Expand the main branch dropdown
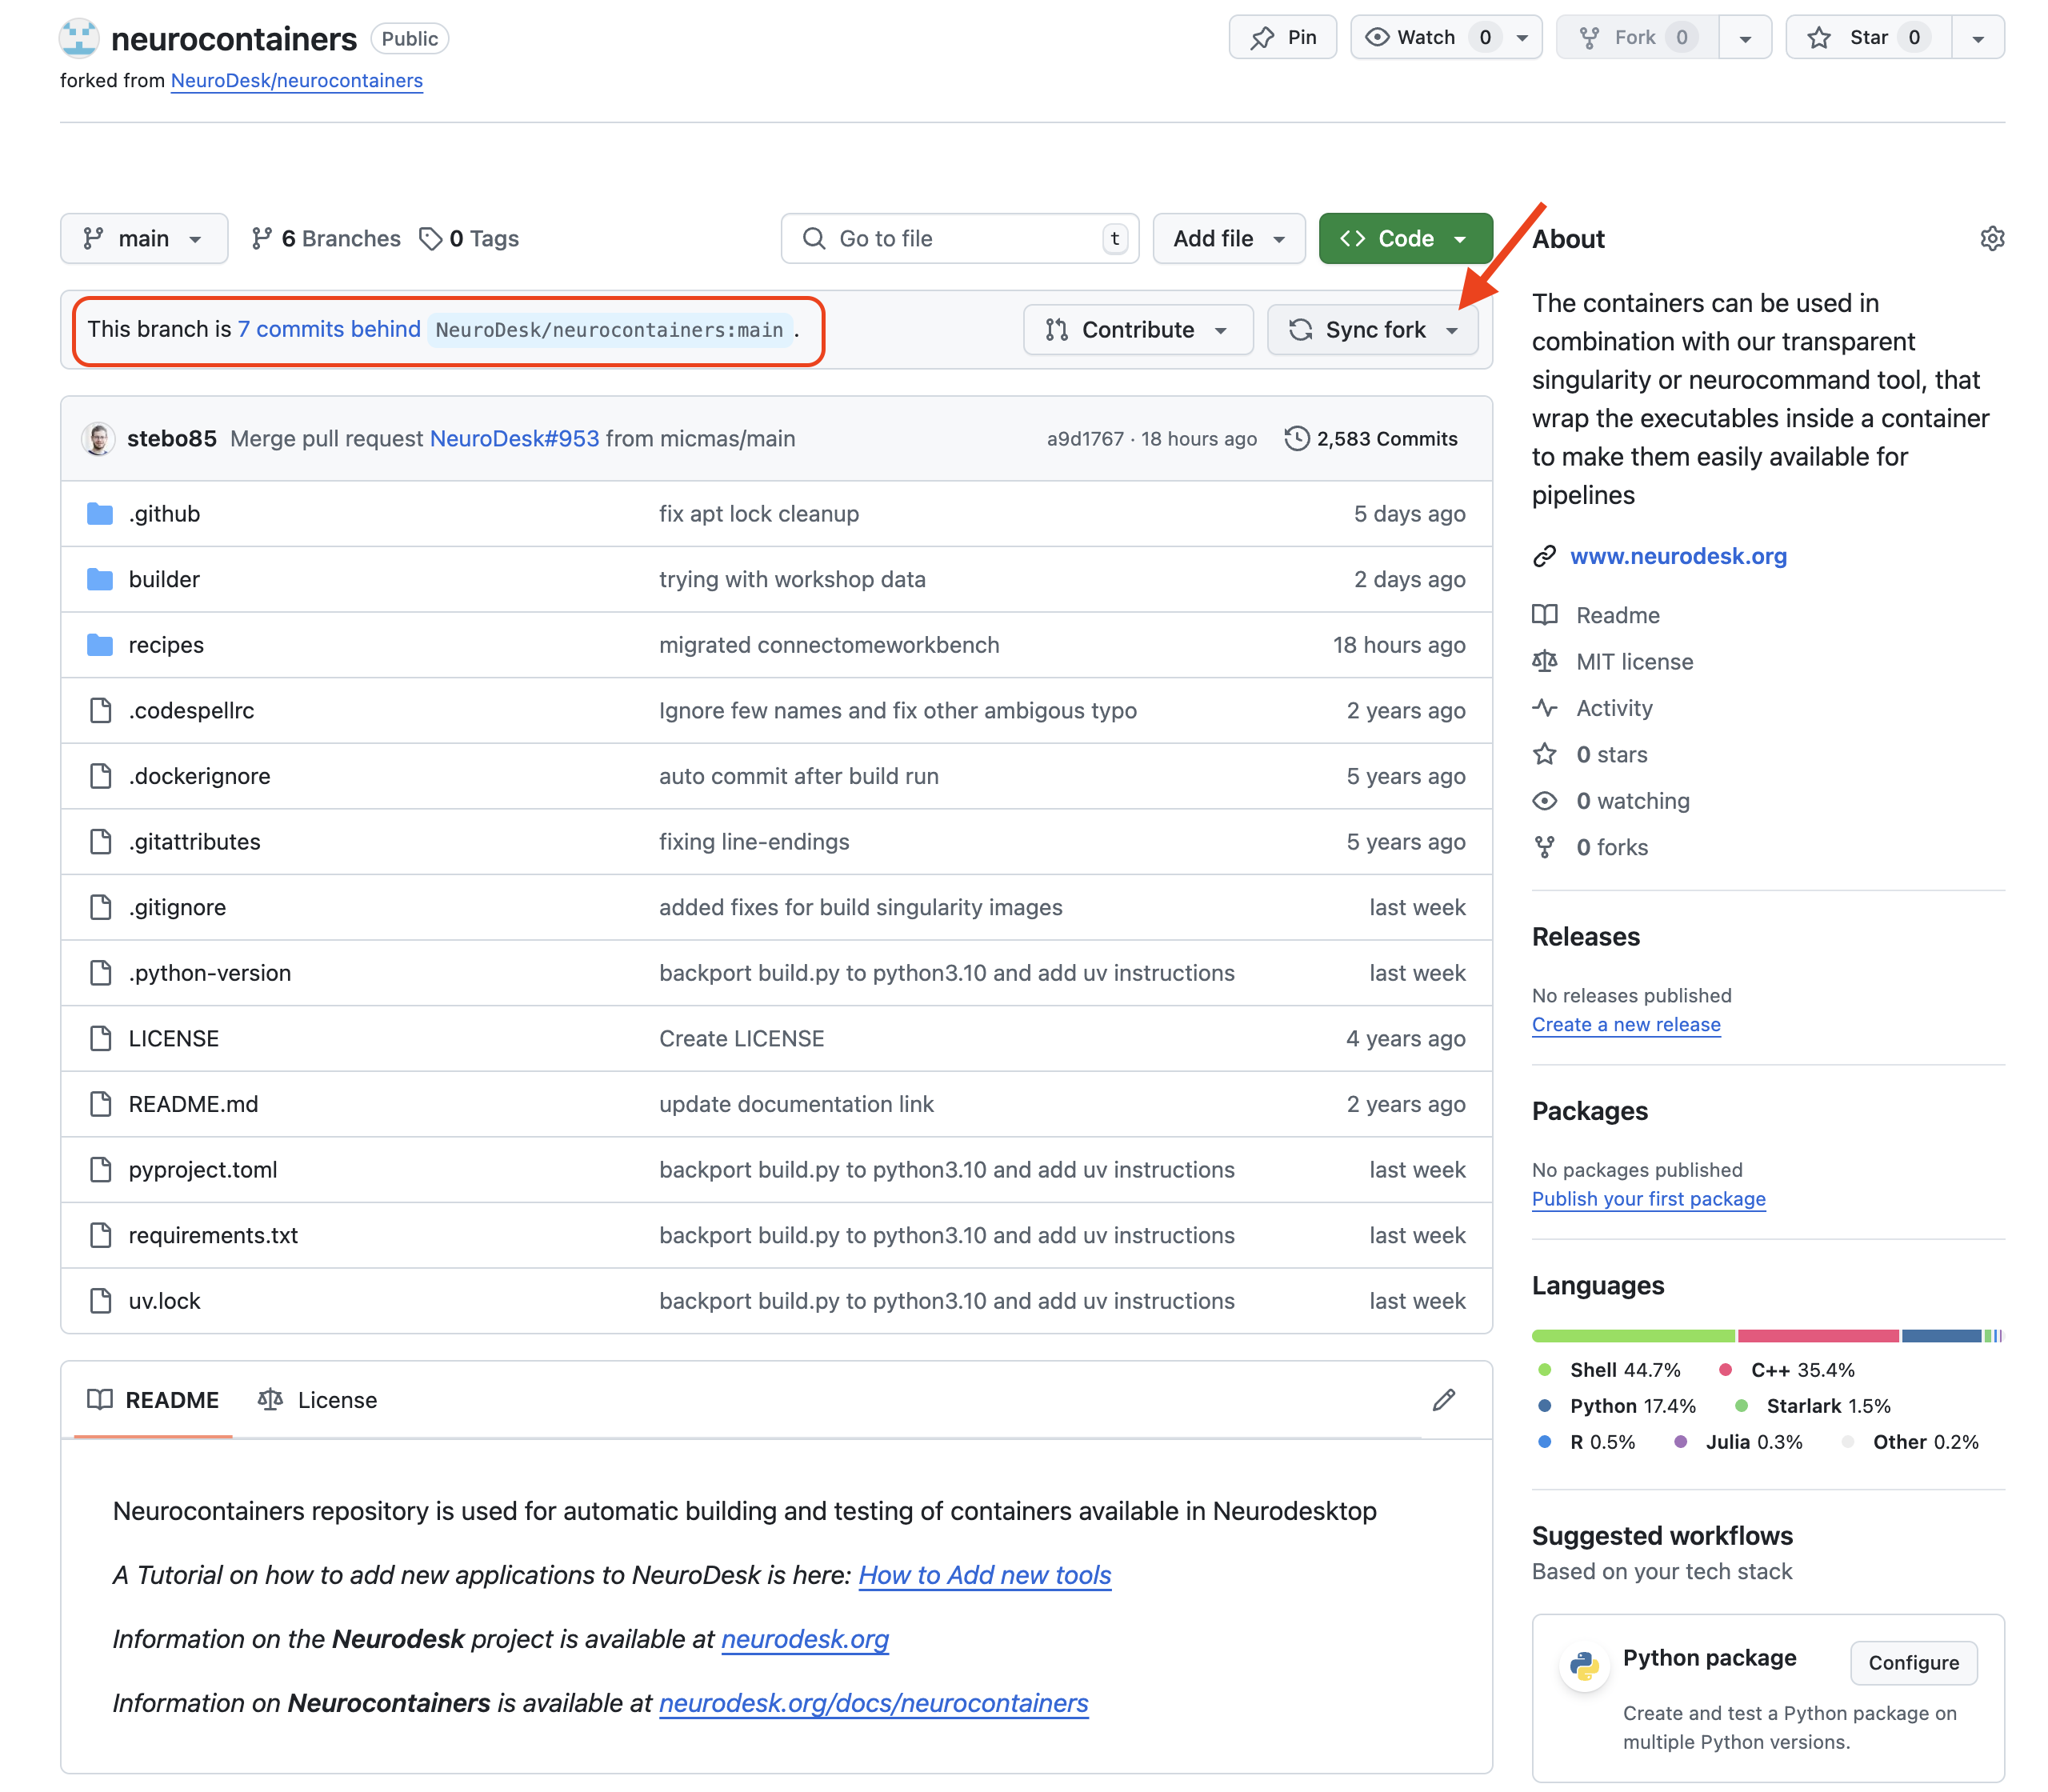The width and height of the screenshot is (2048, 1792). pos(144,238)
